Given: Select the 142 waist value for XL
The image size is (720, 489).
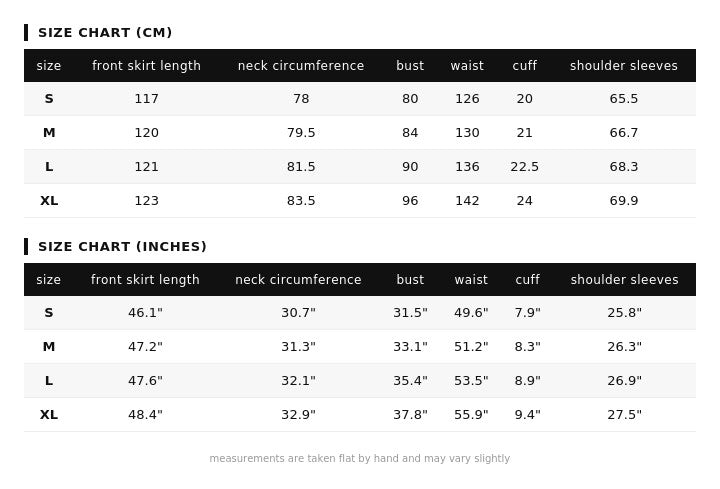Looking at the screenshot, I should (x=467, y=201).
